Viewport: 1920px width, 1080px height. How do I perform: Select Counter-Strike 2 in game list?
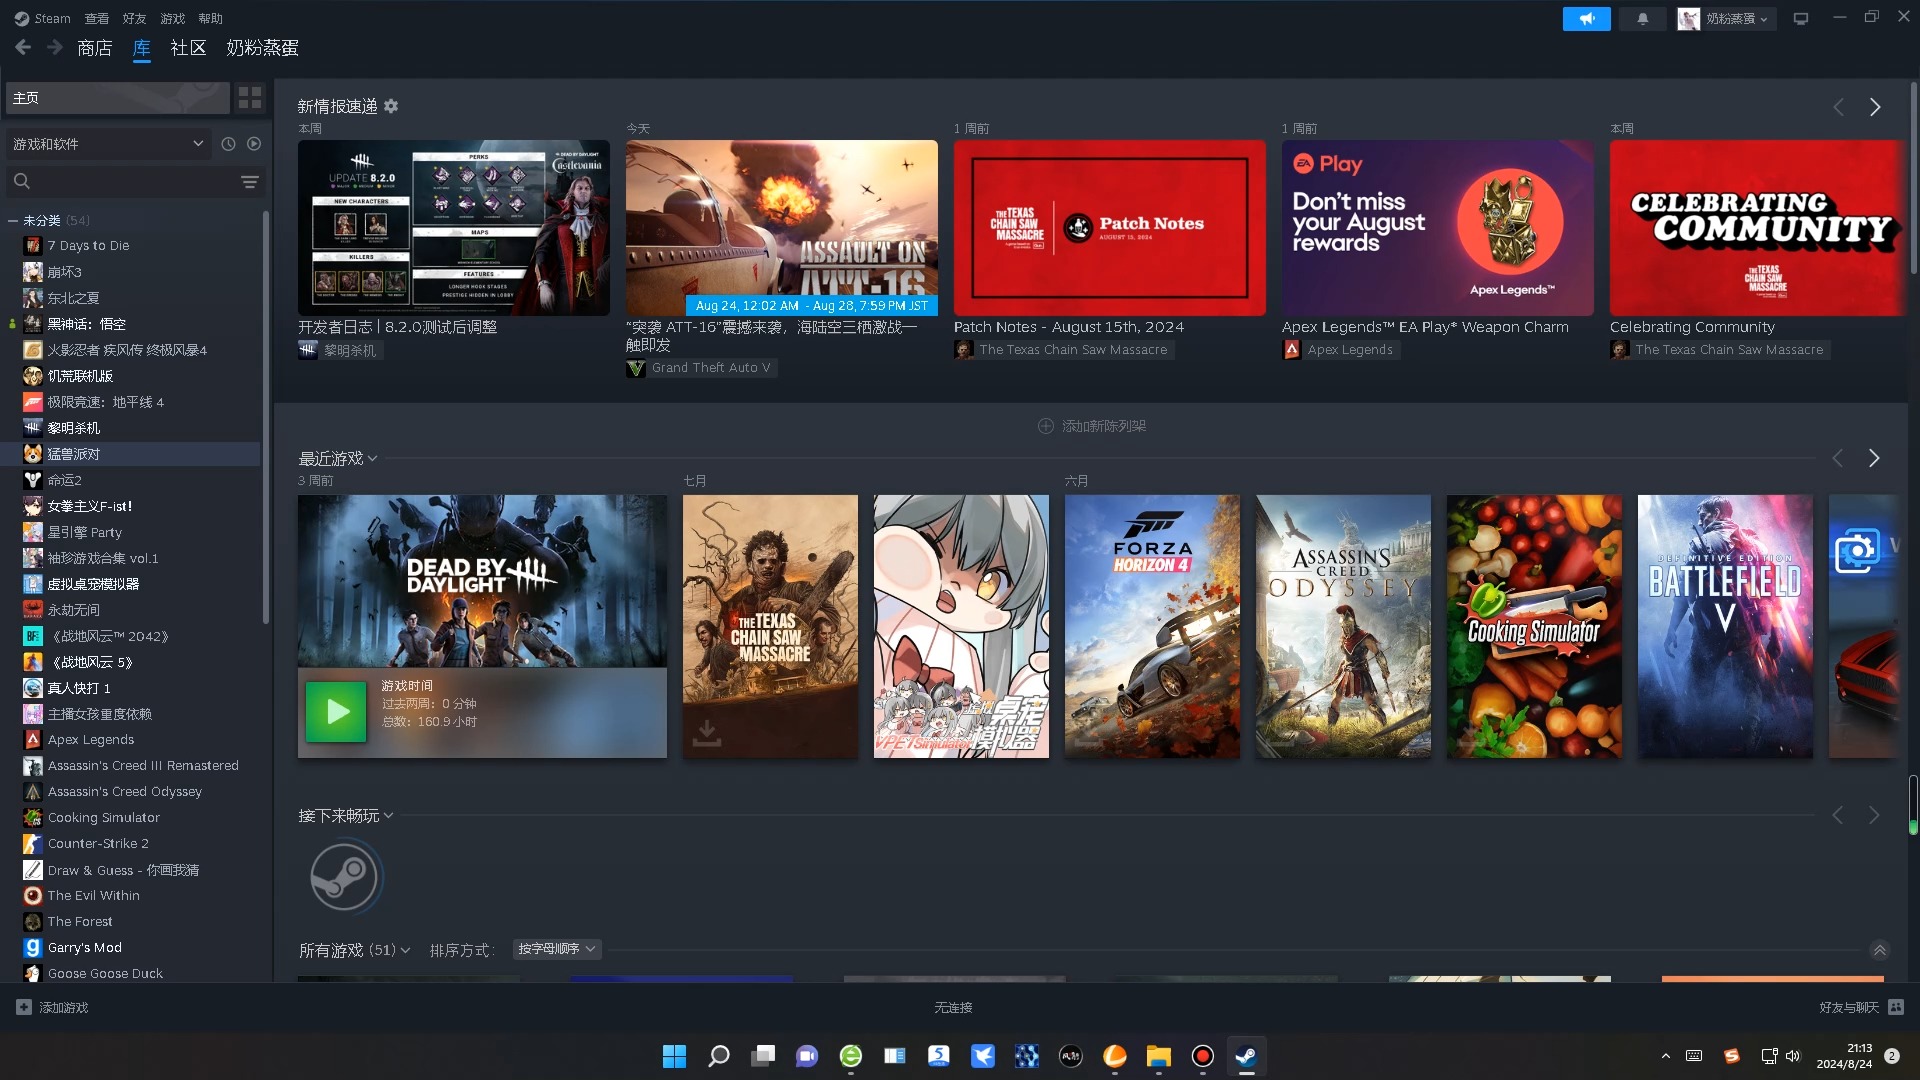click(x=98, y=844)
